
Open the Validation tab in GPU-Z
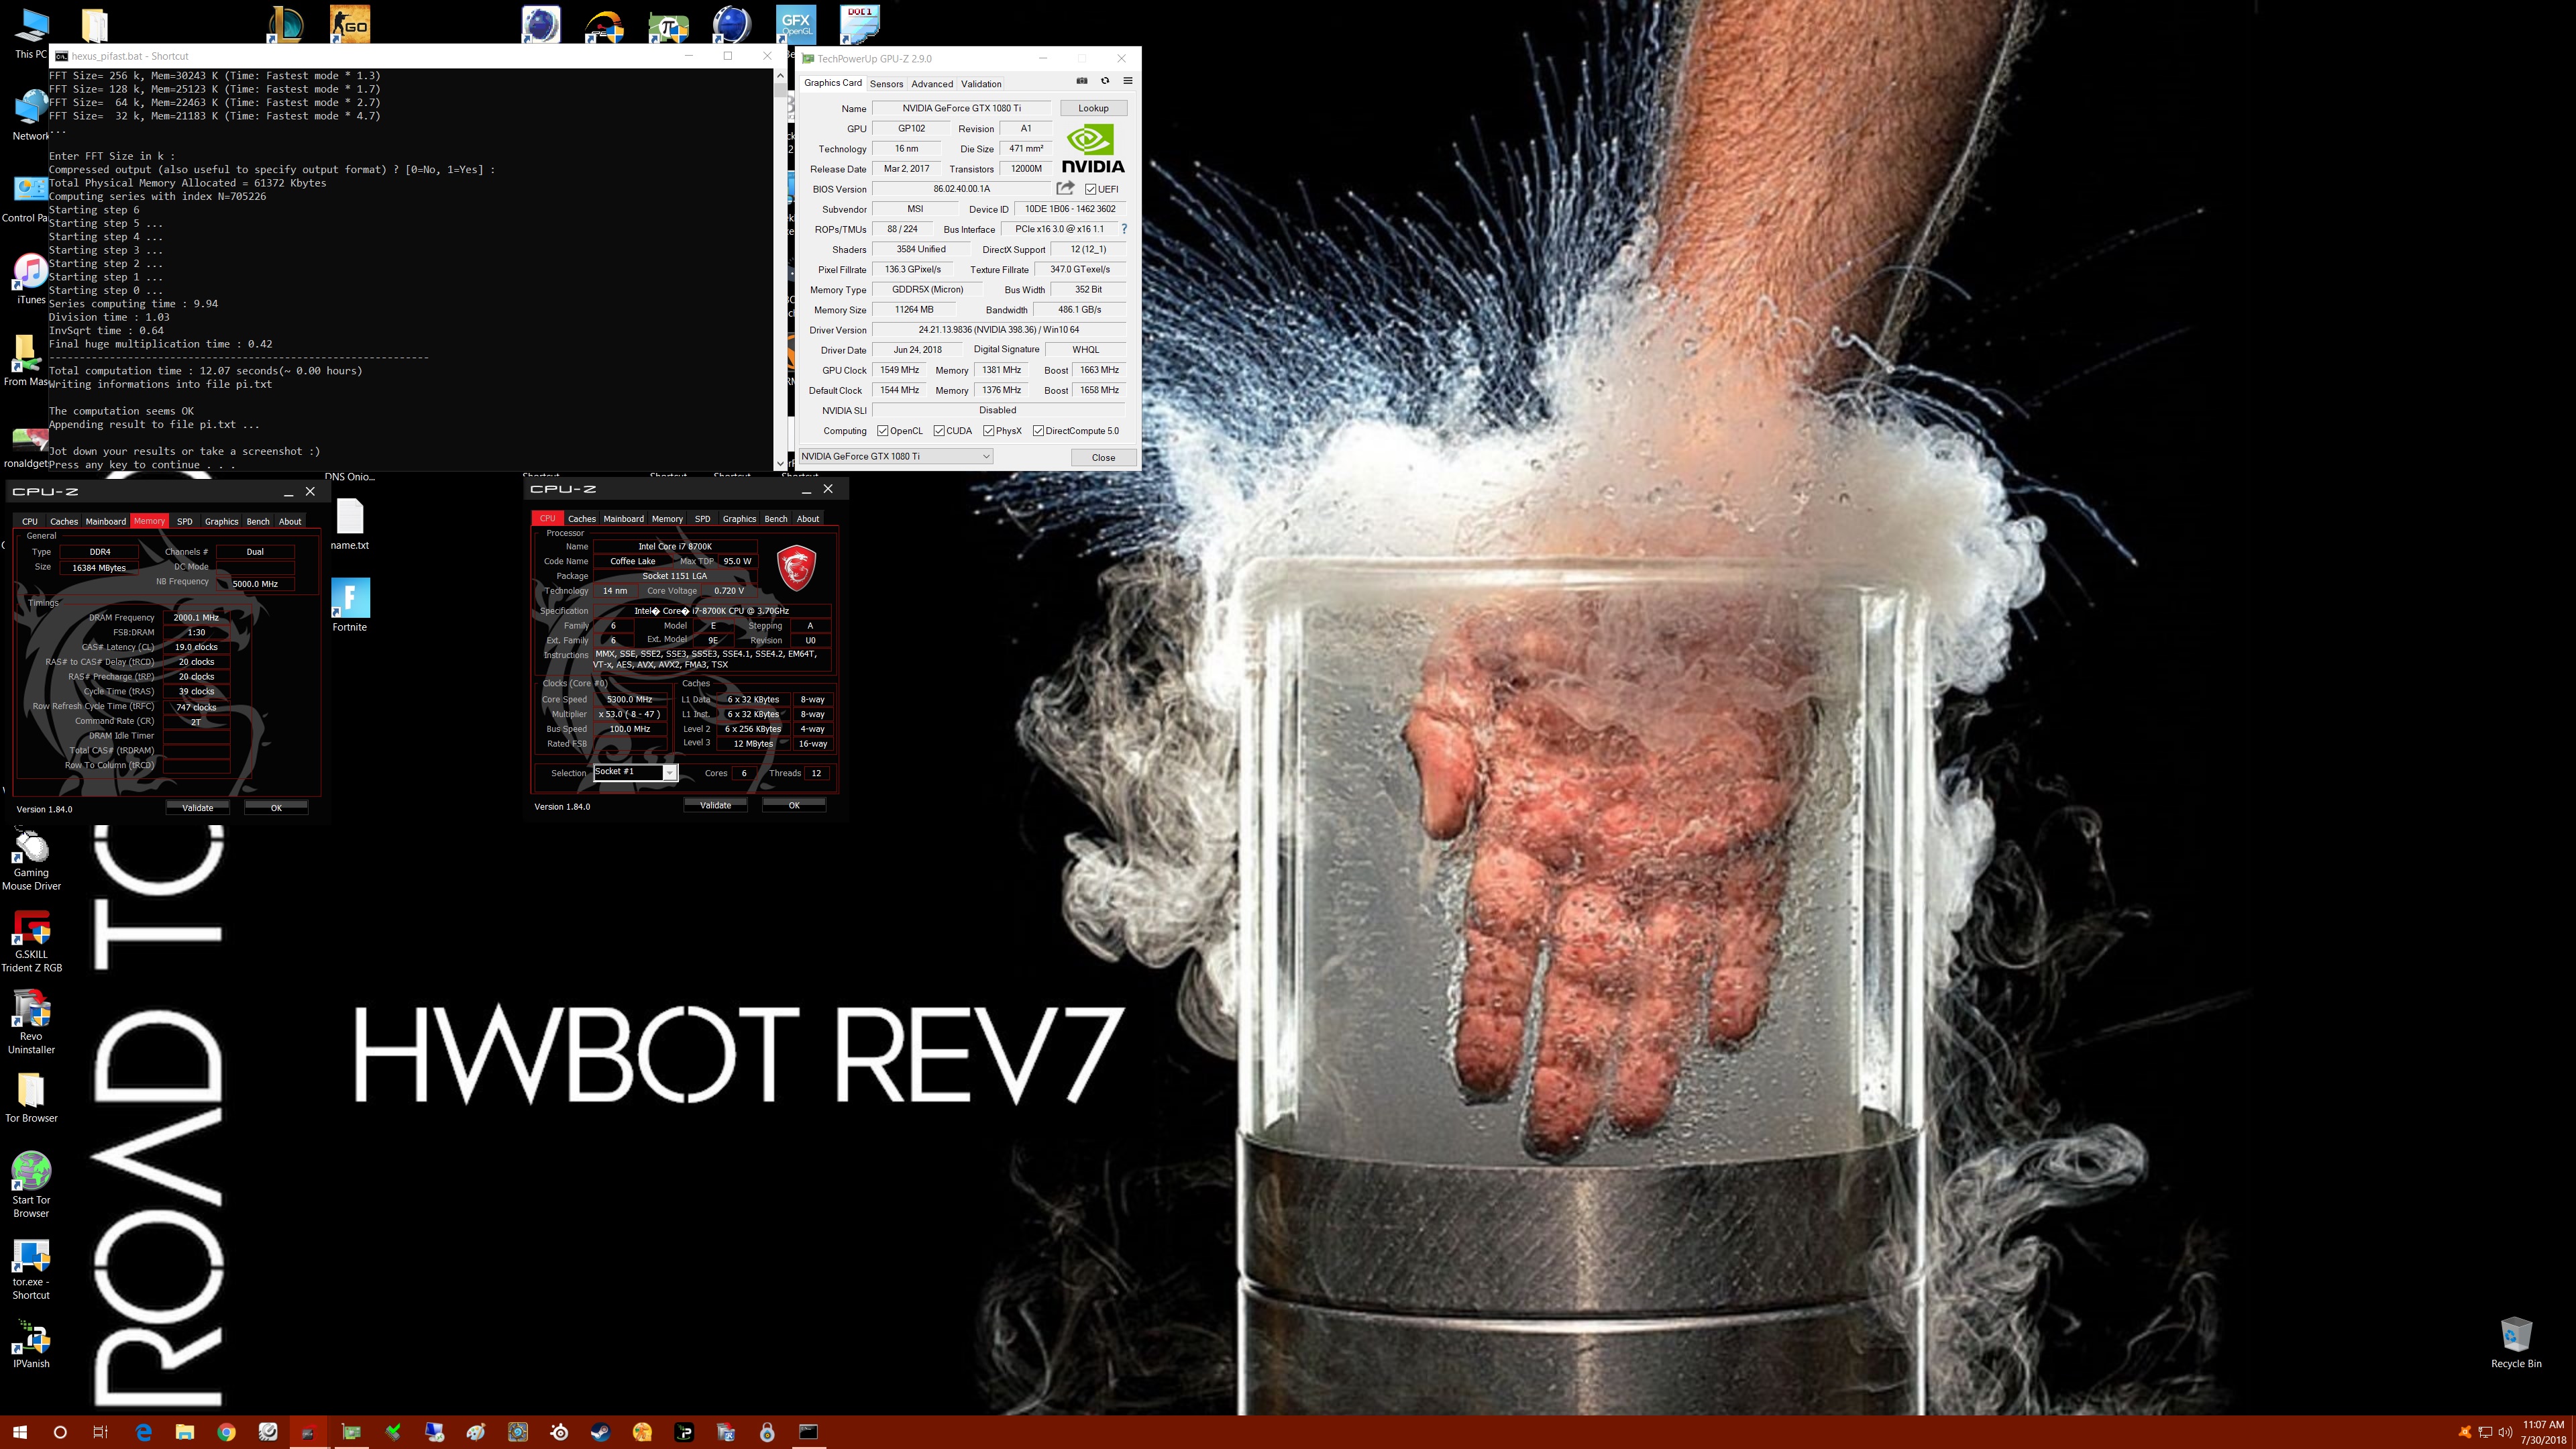pyautogui.click(x=981, y=84)
